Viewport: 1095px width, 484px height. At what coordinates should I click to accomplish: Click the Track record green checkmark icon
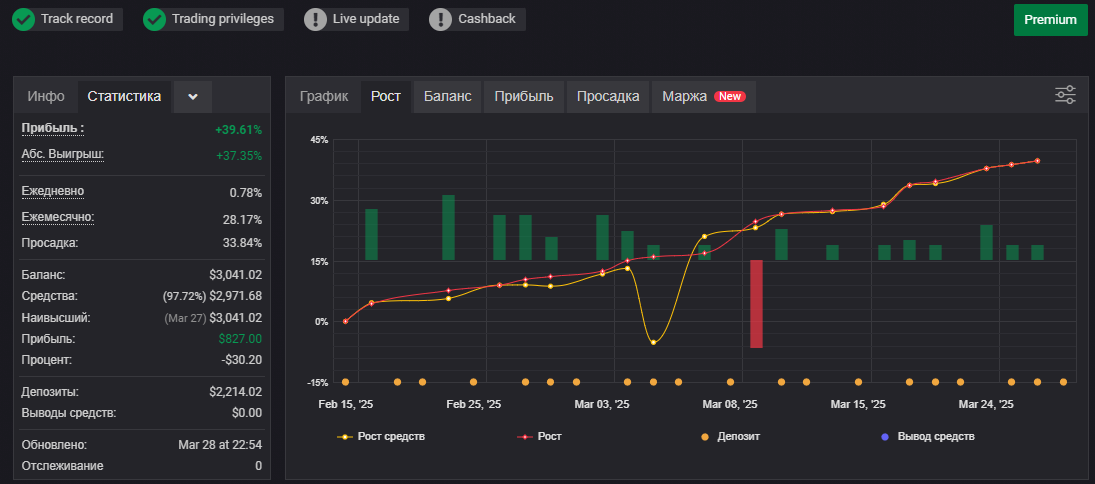(x=24, y=20)
